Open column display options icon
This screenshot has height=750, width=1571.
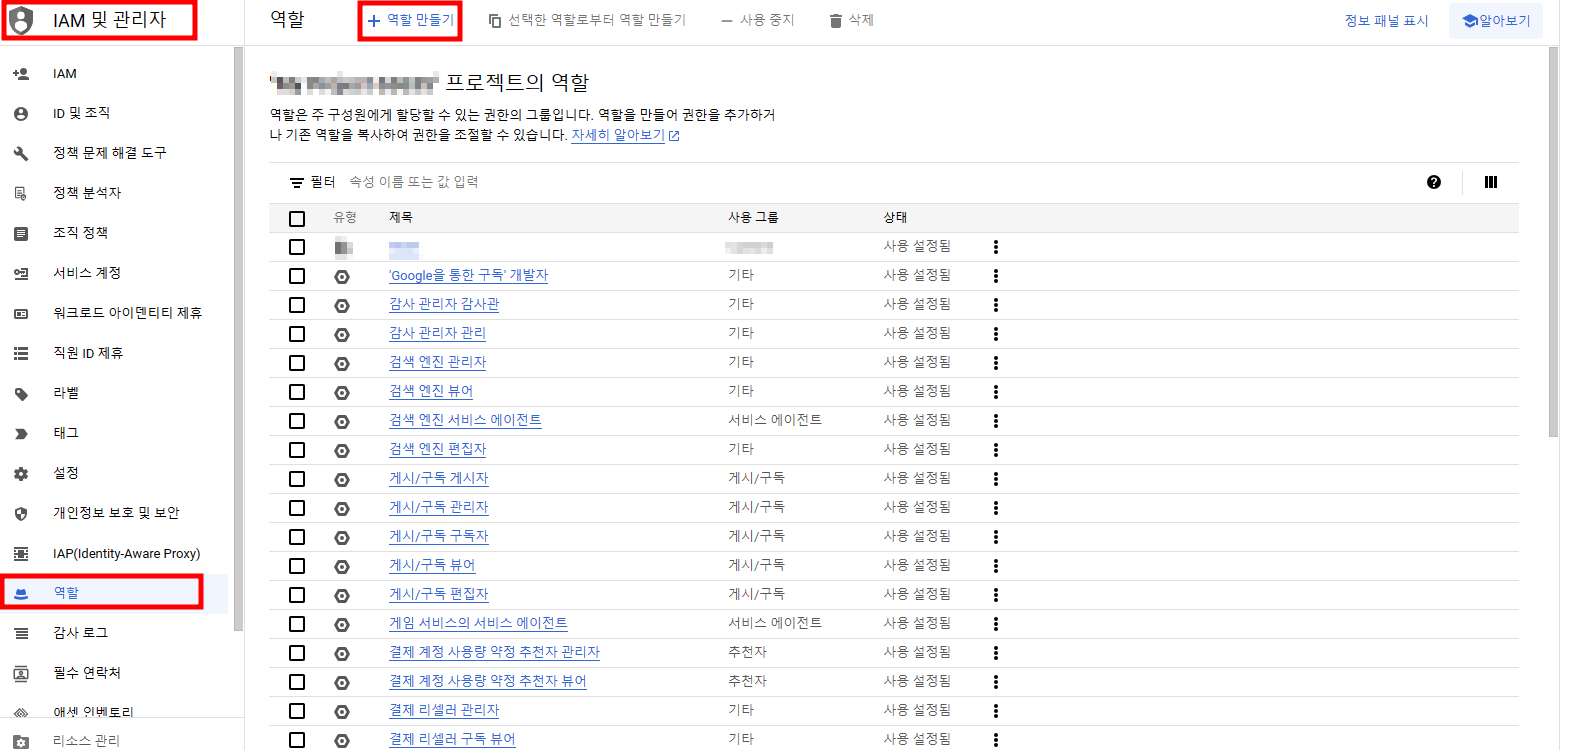[1491, 182]
